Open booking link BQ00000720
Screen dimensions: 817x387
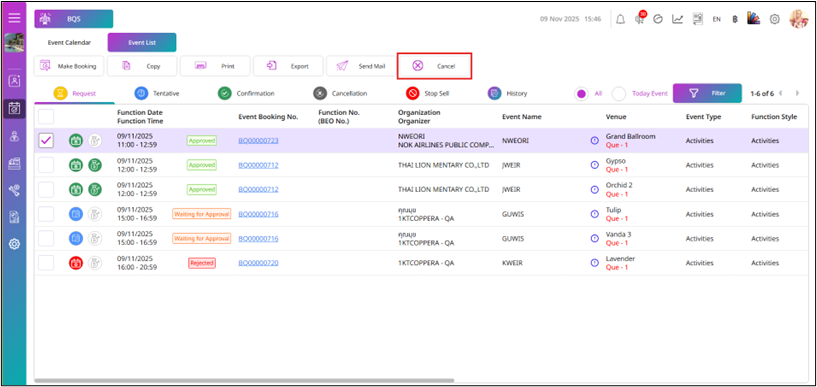[258, 263]
